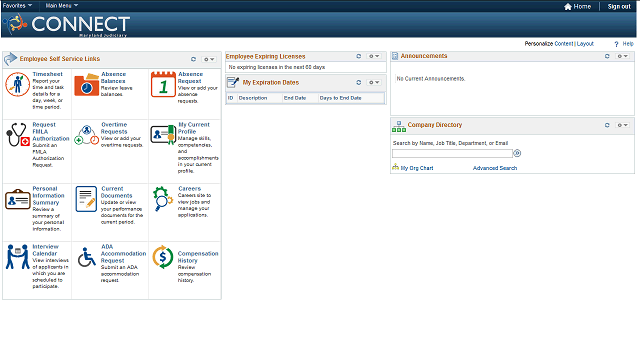Open My Expiration Dates settings dropdown
This screenshot has height=360, width=640.
(x=374, y=82)
